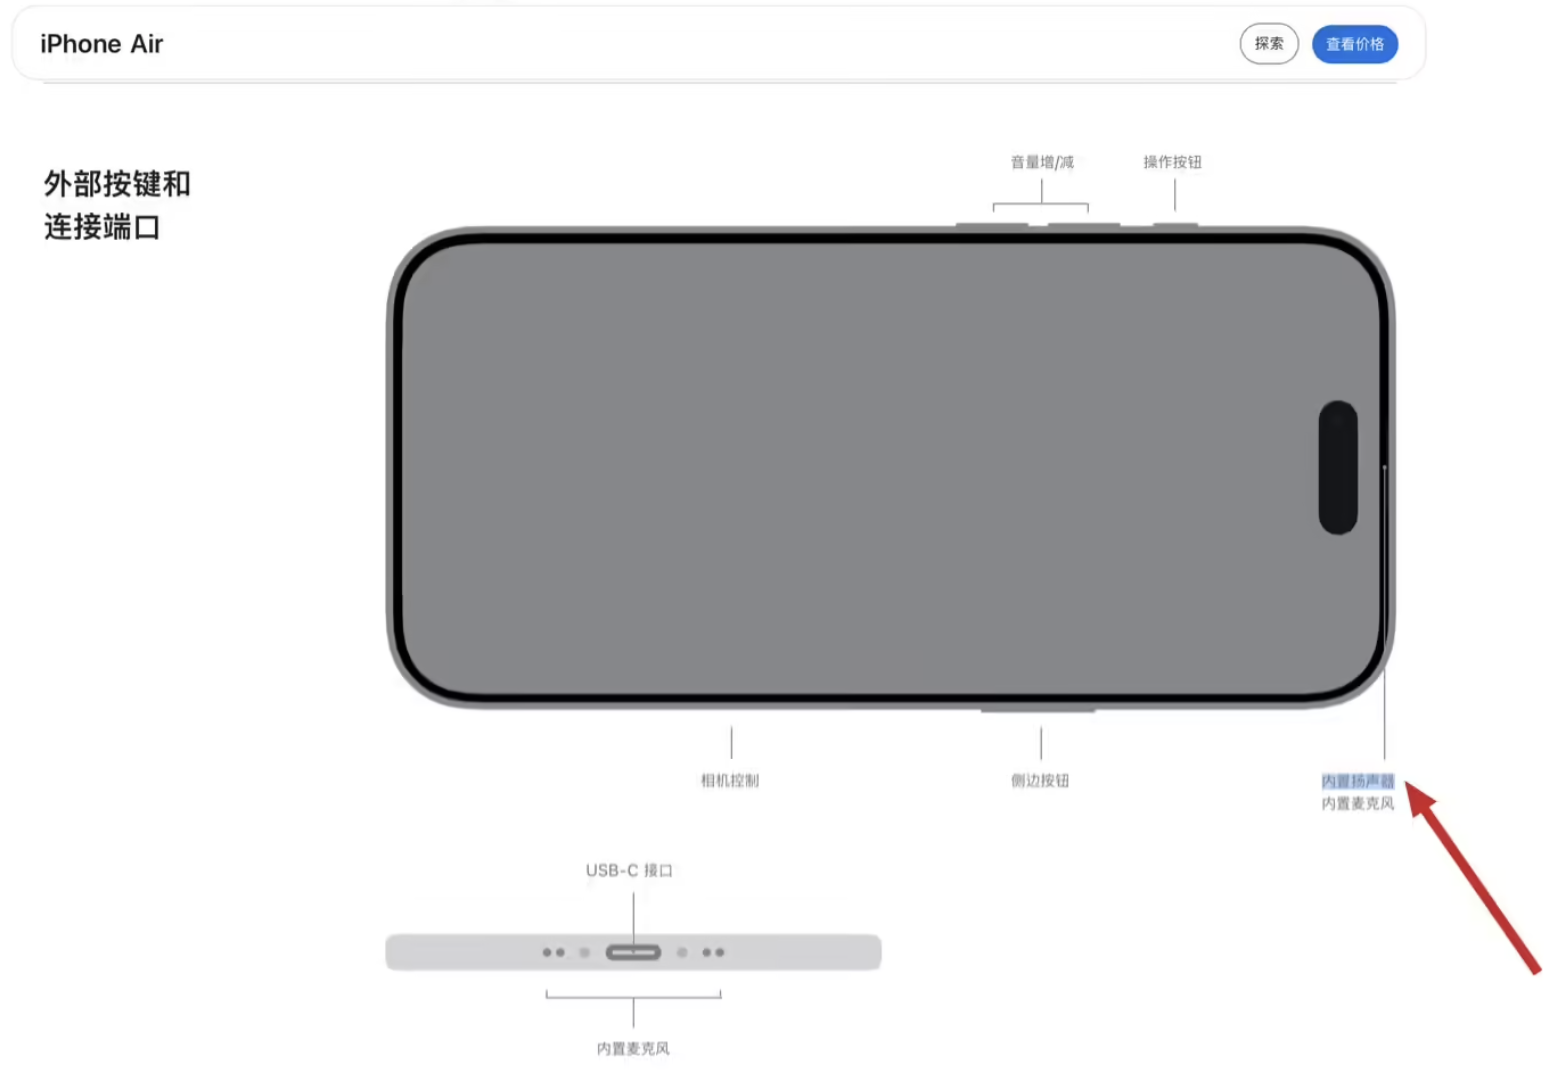The height and width of the screenshot is (1074, 1568).
Task: Click the highlighted 内置扬声器 label
Action: click(1357, 781)
